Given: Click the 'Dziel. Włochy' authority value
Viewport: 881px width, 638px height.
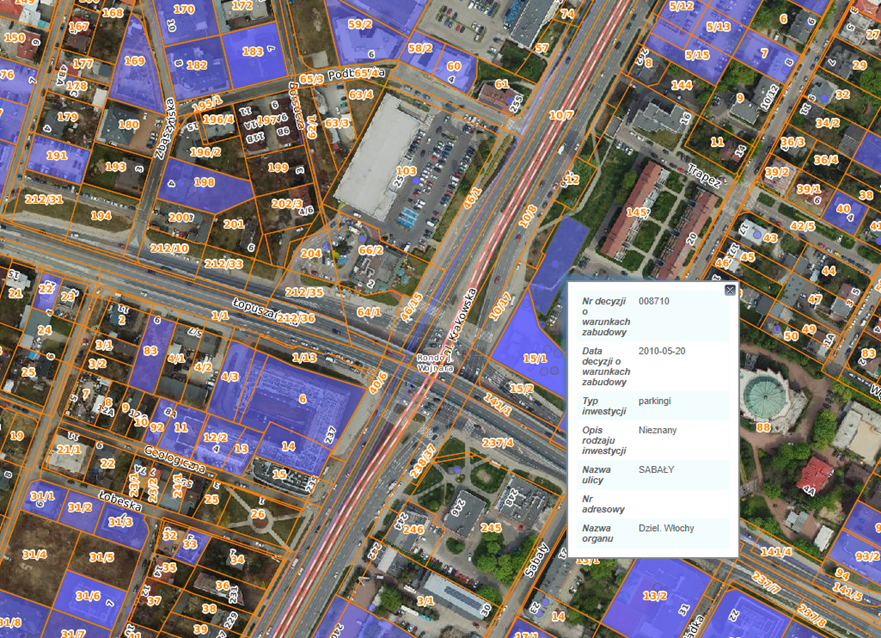Looking at the screenshot, I should pyautogui.click(x=666, y=527).
